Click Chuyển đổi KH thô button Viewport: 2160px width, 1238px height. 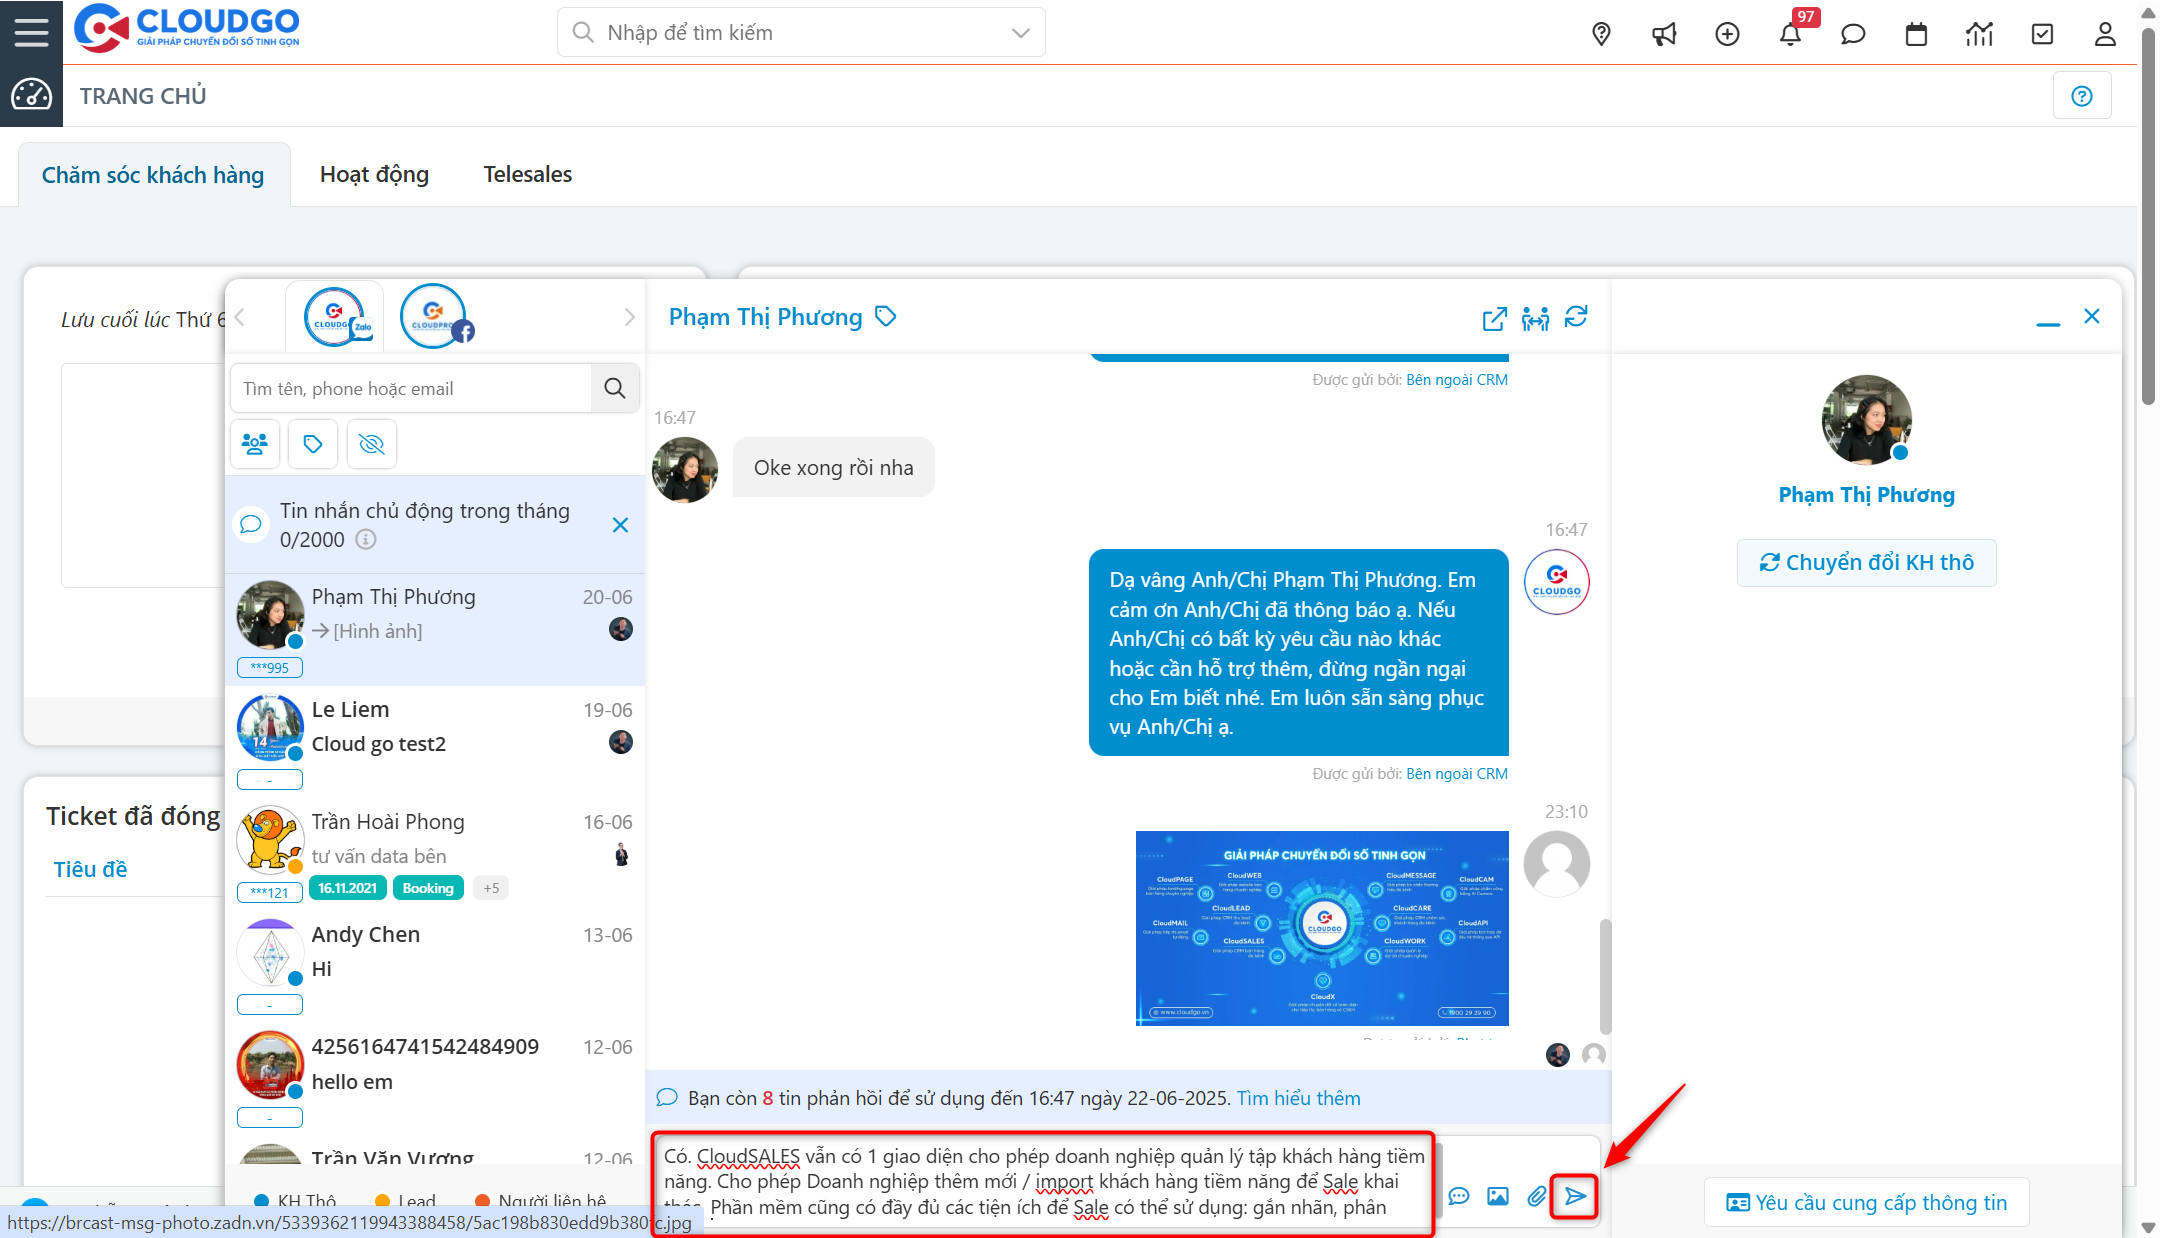click(x=1866, y=562)
